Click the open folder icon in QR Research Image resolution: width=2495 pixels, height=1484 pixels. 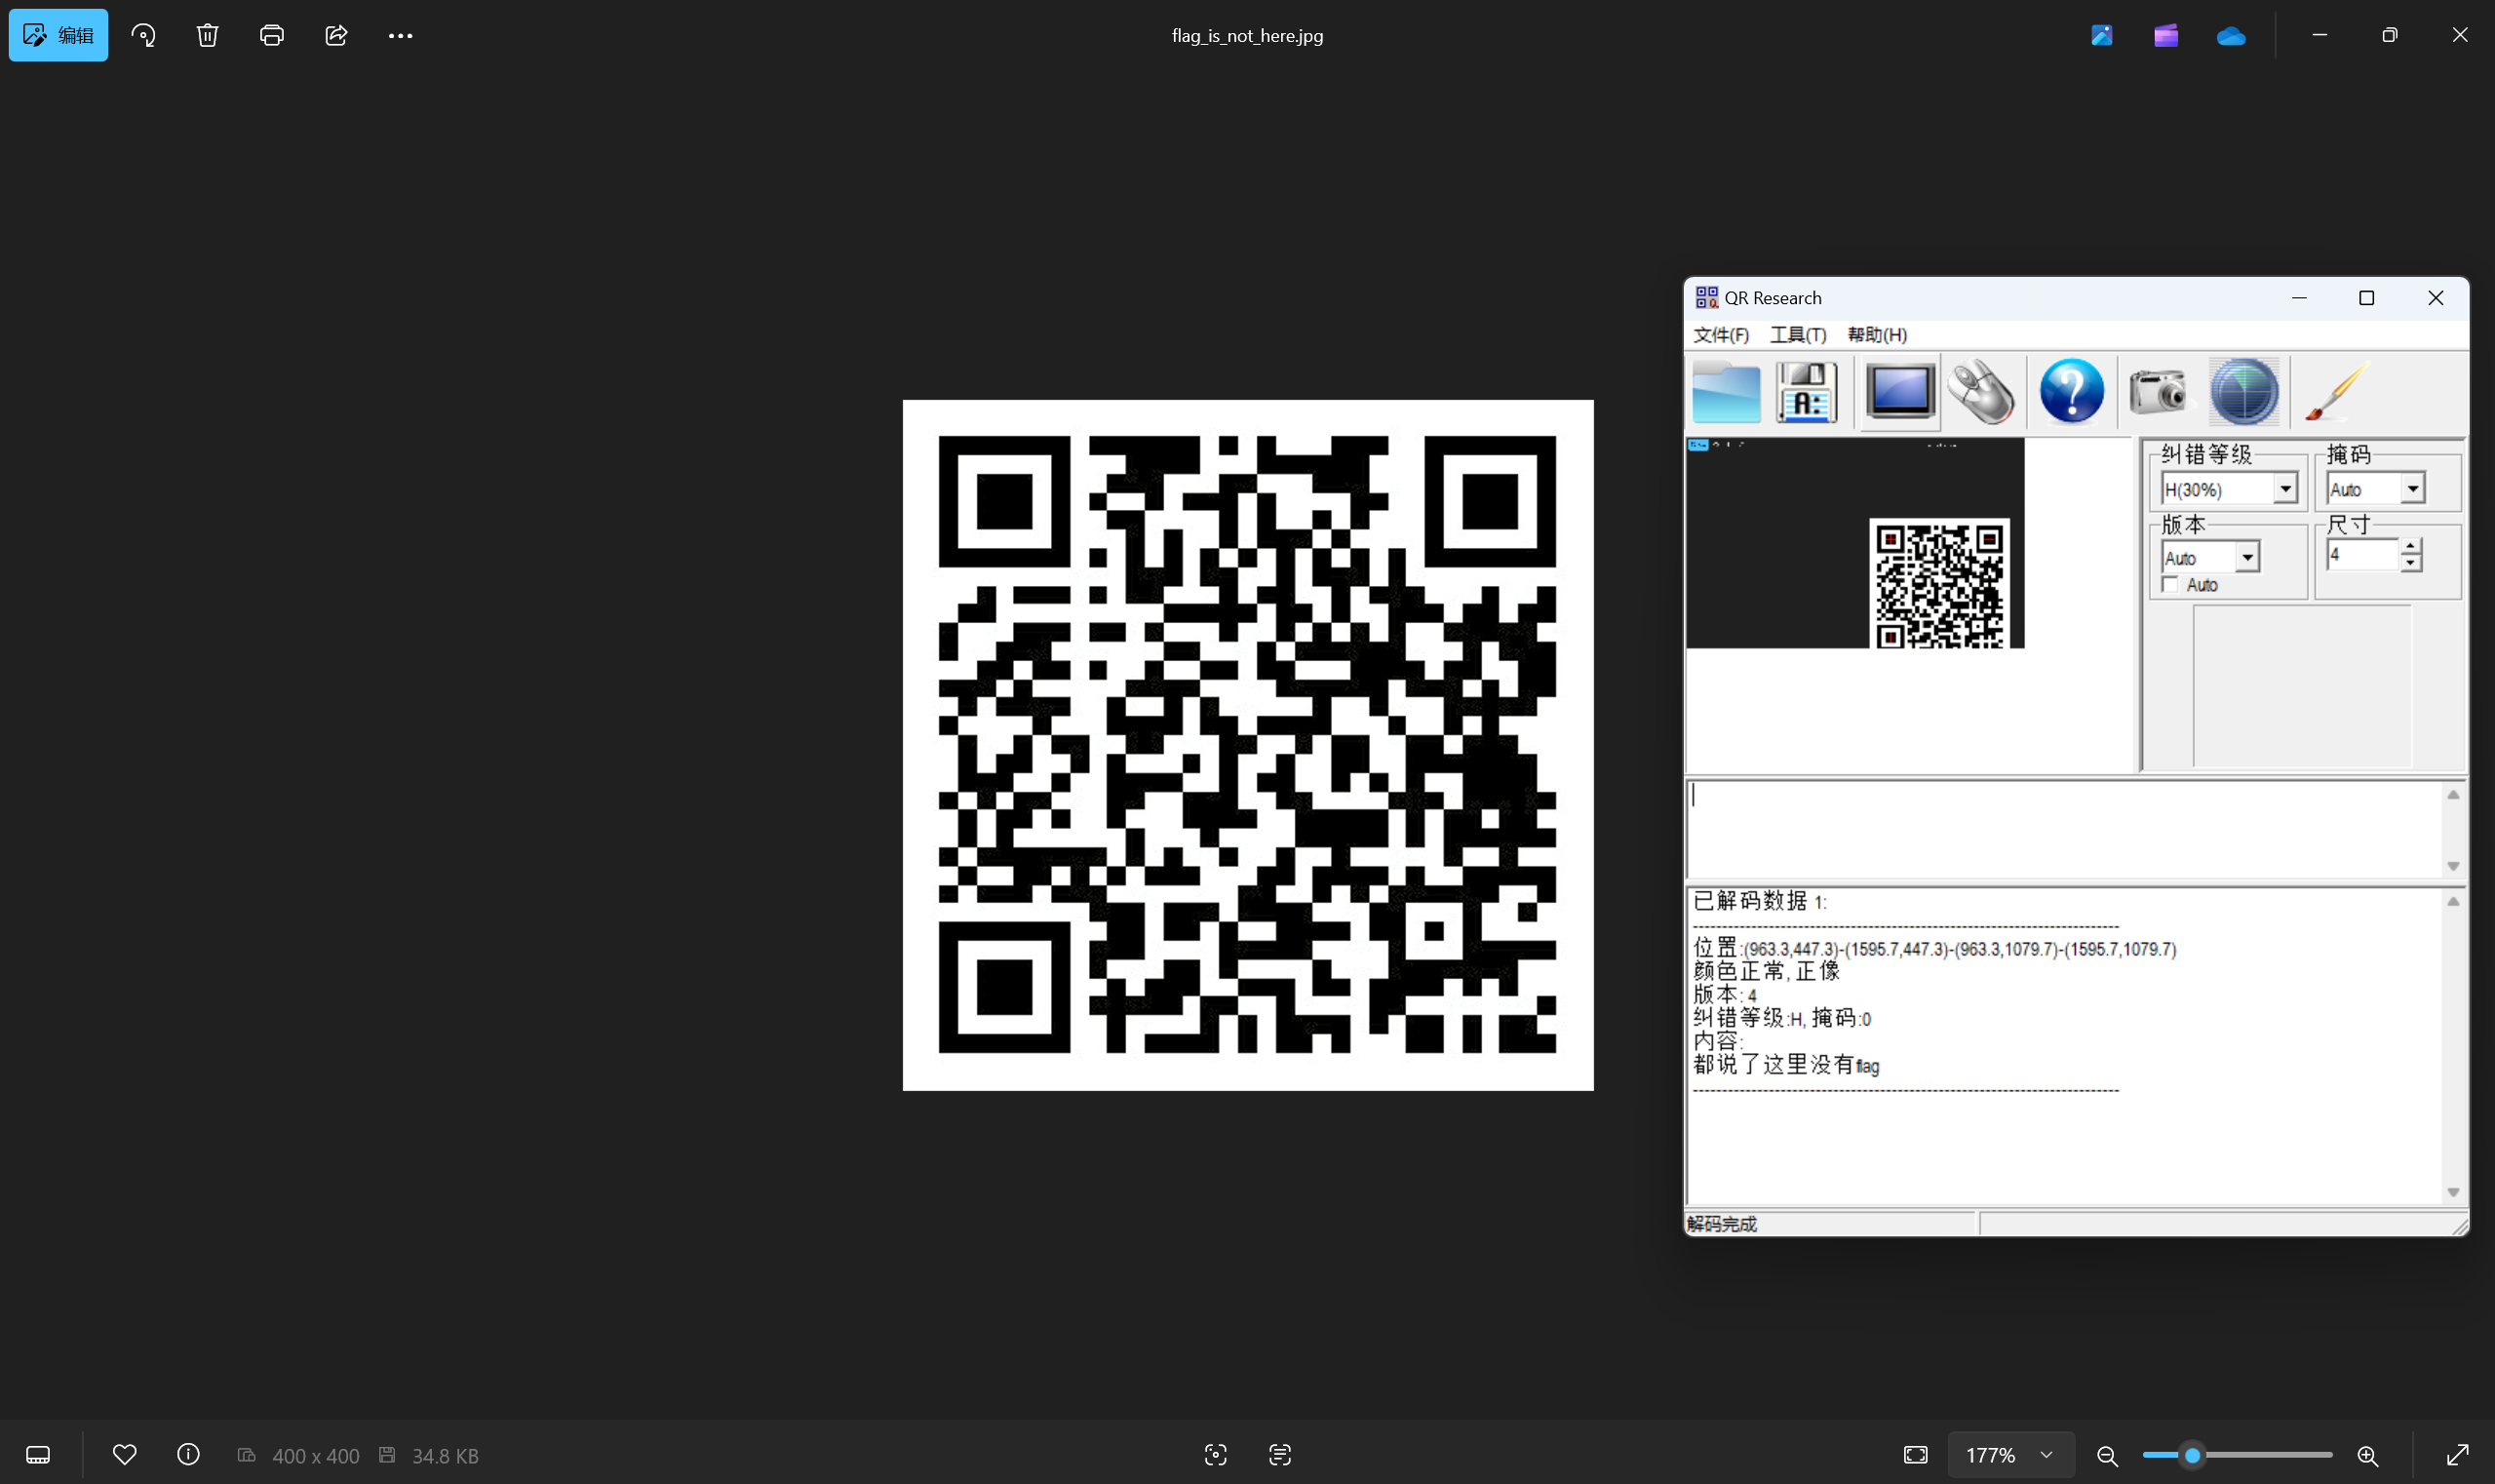pyautogui.click(x=1726, y=392)
